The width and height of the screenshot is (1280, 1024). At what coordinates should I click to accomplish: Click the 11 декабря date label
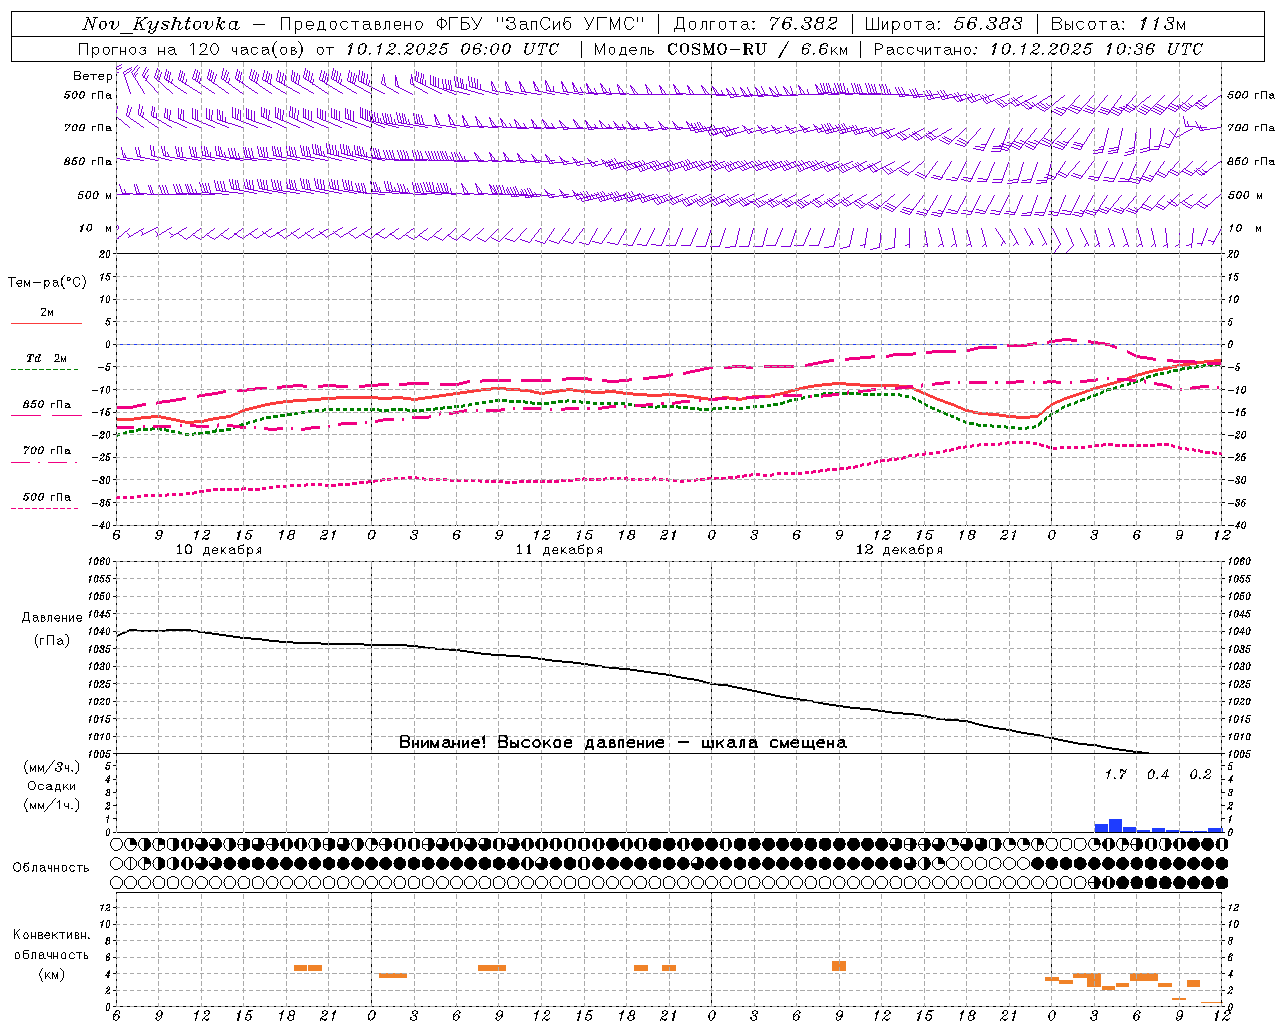559,550
